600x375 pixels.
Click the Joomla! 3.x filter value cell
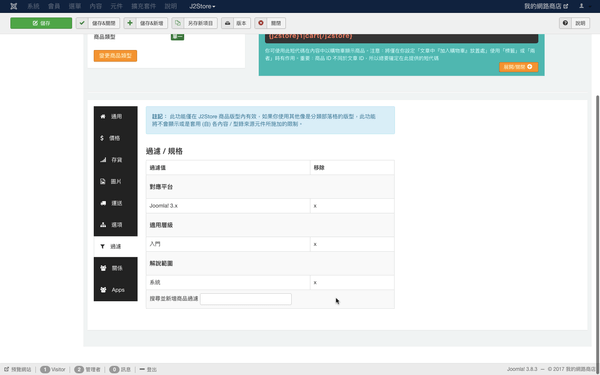[x=228, y=206]
